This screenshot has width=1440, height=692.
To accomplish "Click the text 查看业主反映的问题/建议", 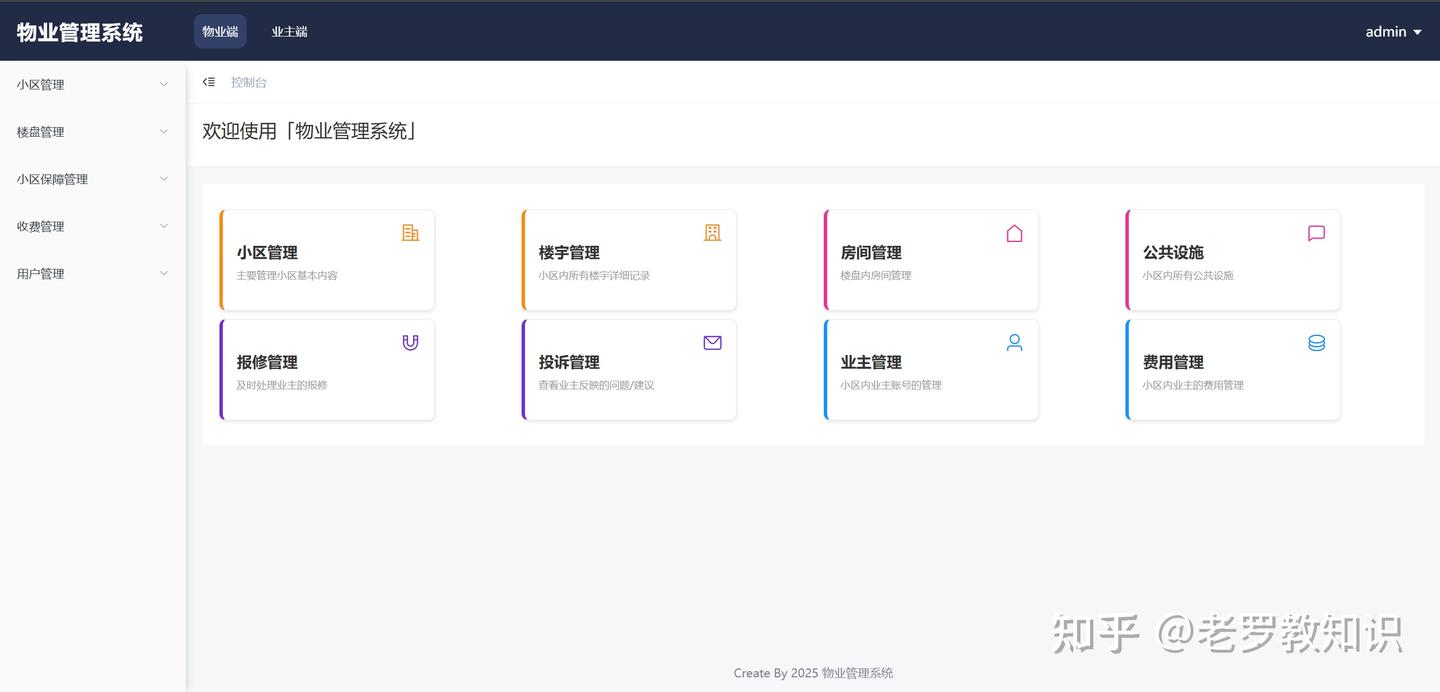I will pos(597,385).
